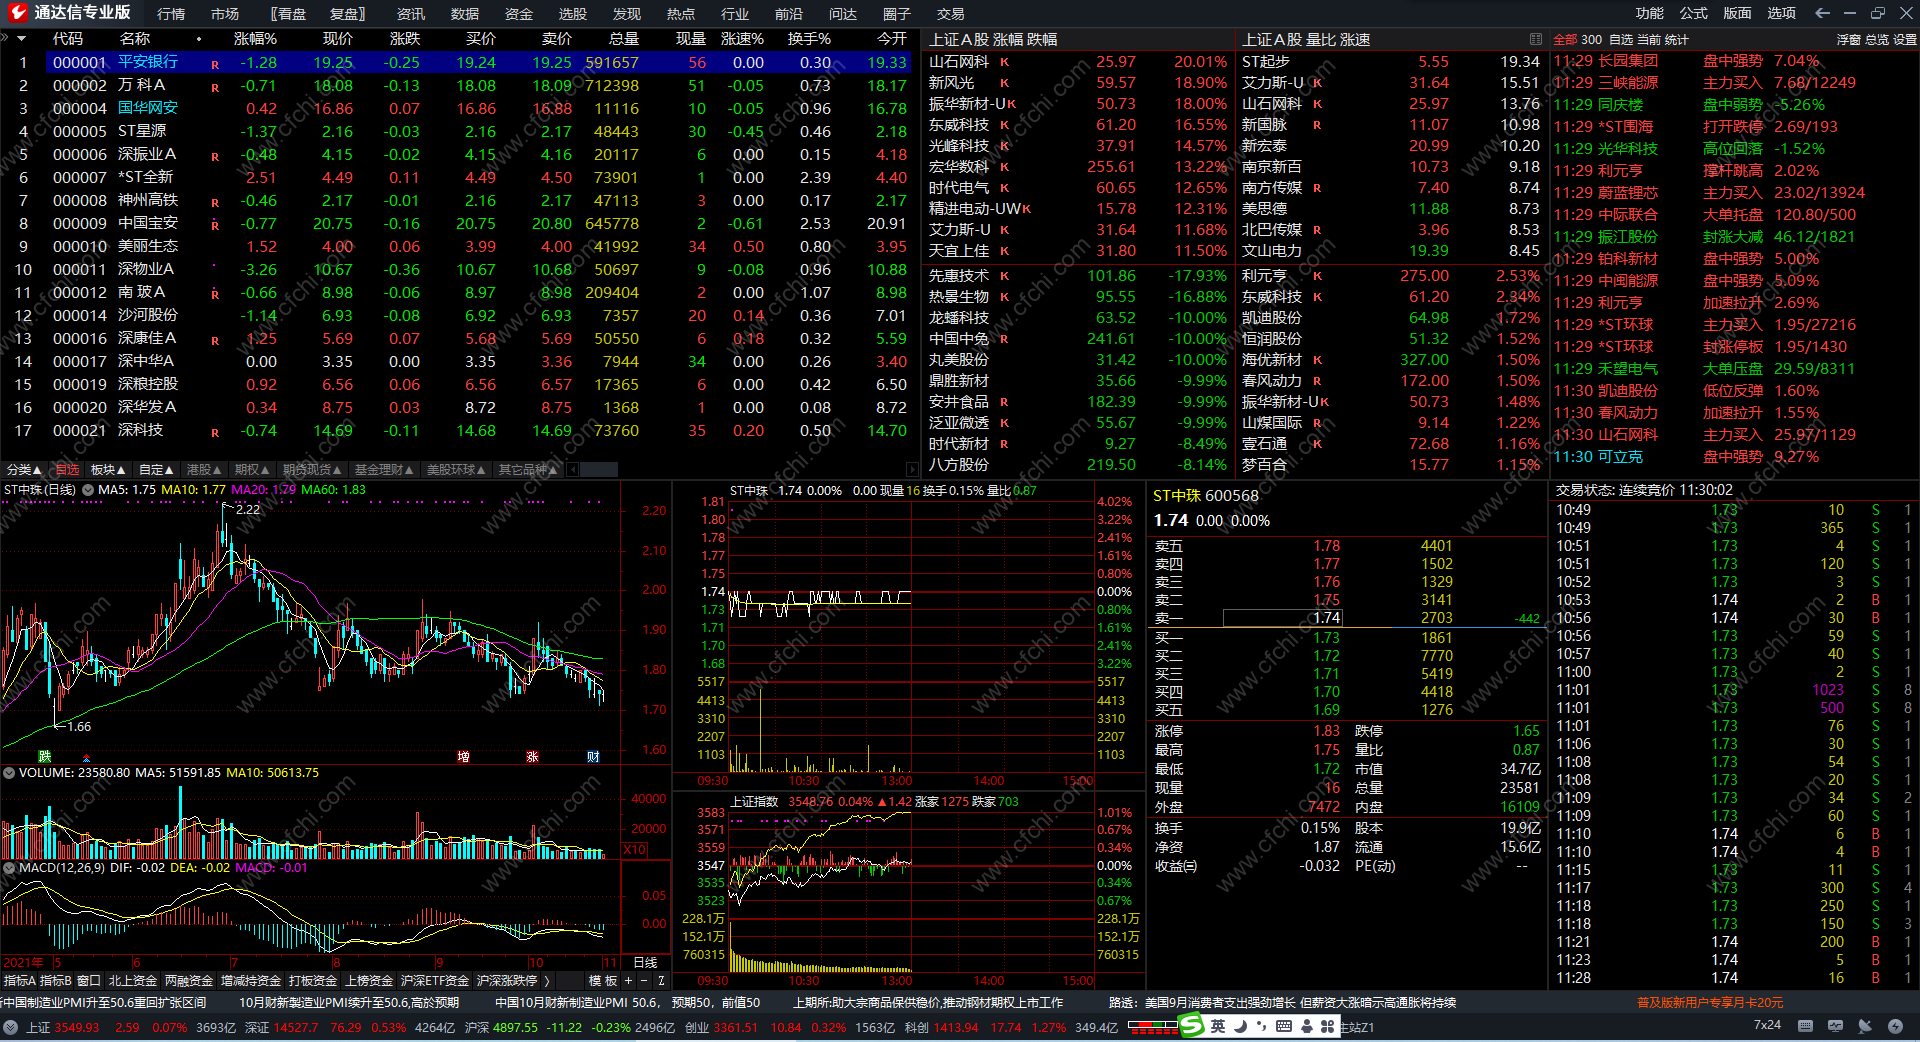Screen dimensions: 1920x1042
Task: Open the 期权 dropdown tab
Action: coord(252,470)
